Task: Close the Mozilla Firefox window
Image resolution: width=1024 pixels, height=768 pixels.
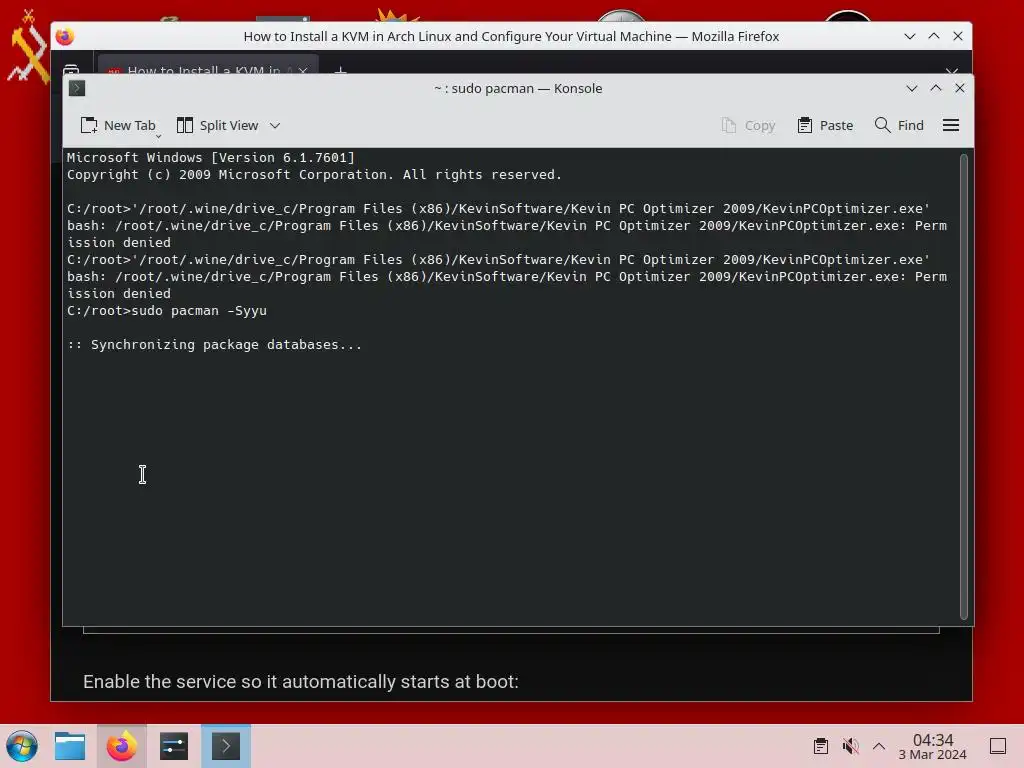Action: (x=958, y=37)
